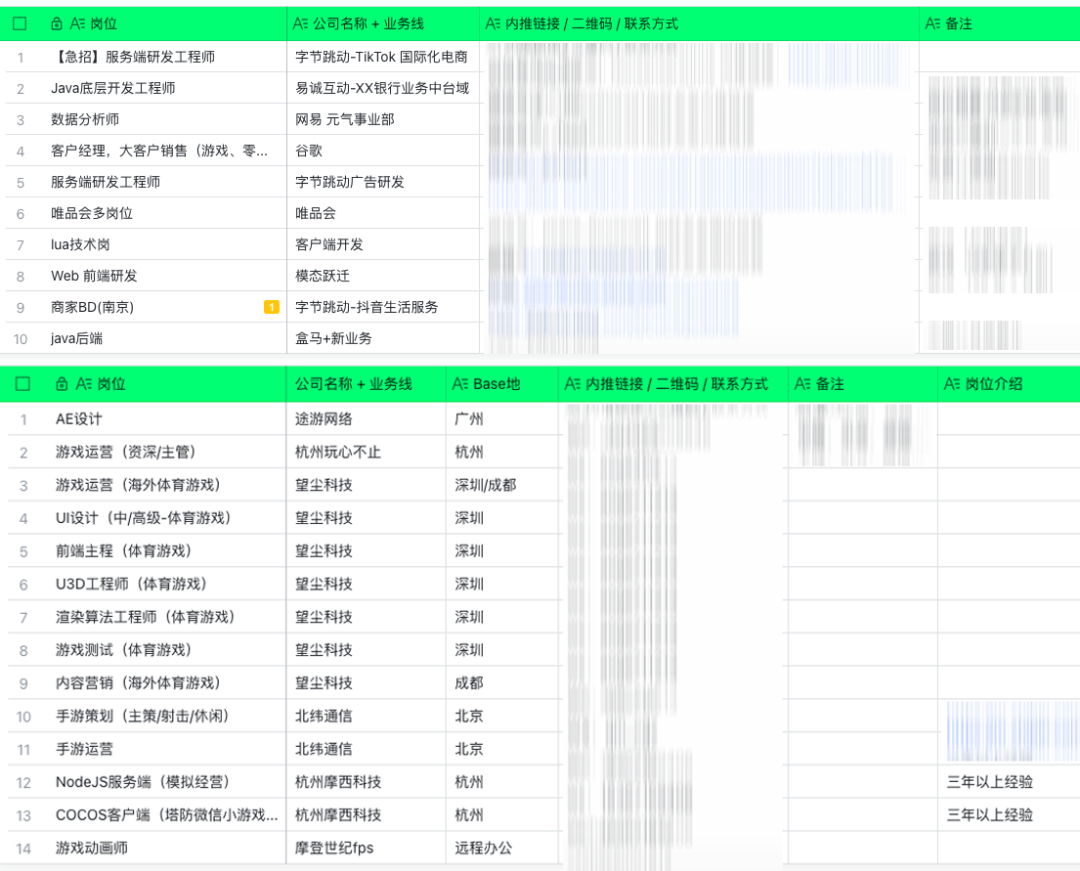Open the yellow comment badge on 商家BD(南京) row

(271, 307)
